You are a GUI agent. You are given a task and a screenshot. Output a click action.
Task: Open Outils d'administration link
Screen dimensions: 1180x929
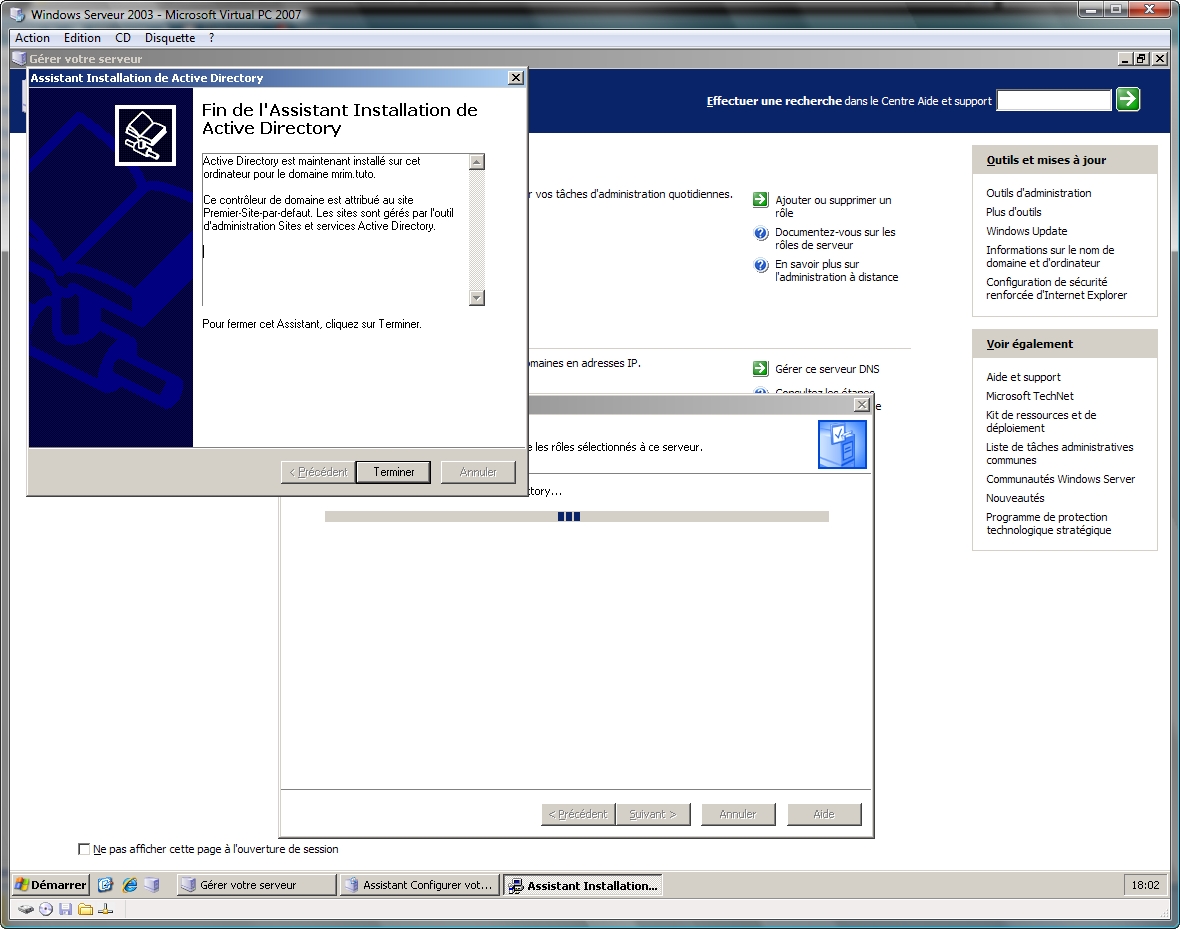coord(1039,193)
